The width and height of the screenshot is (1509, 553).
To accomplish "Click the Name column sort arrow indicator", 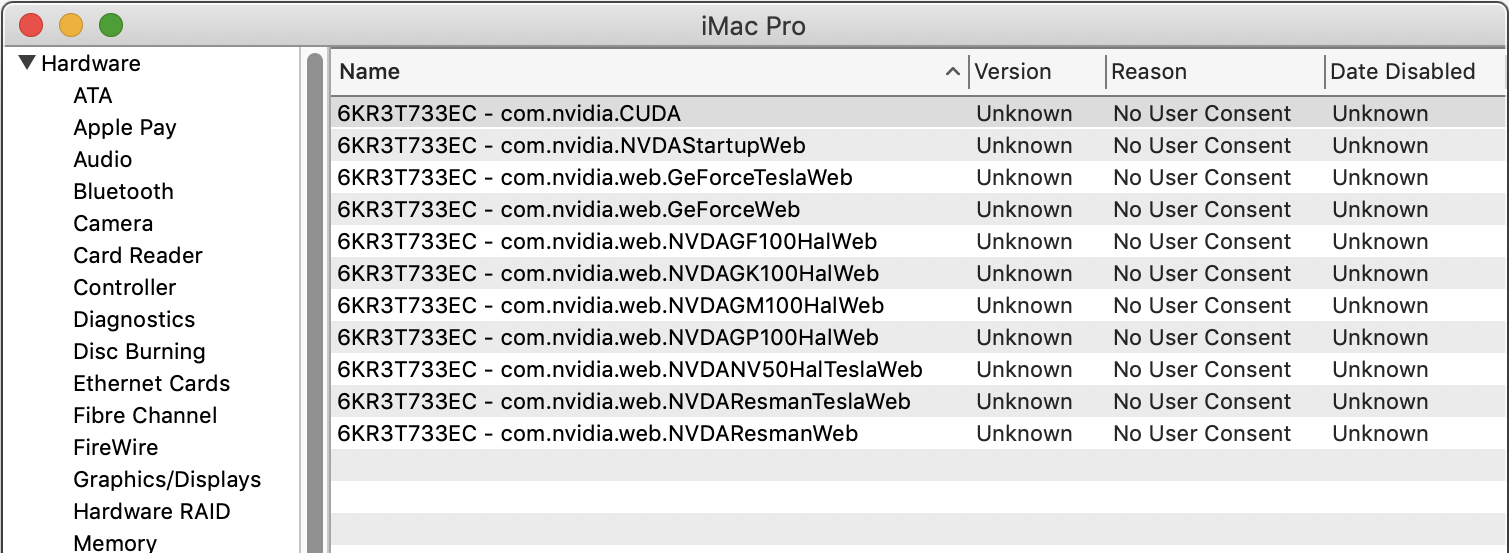I will tap(951, 71).
